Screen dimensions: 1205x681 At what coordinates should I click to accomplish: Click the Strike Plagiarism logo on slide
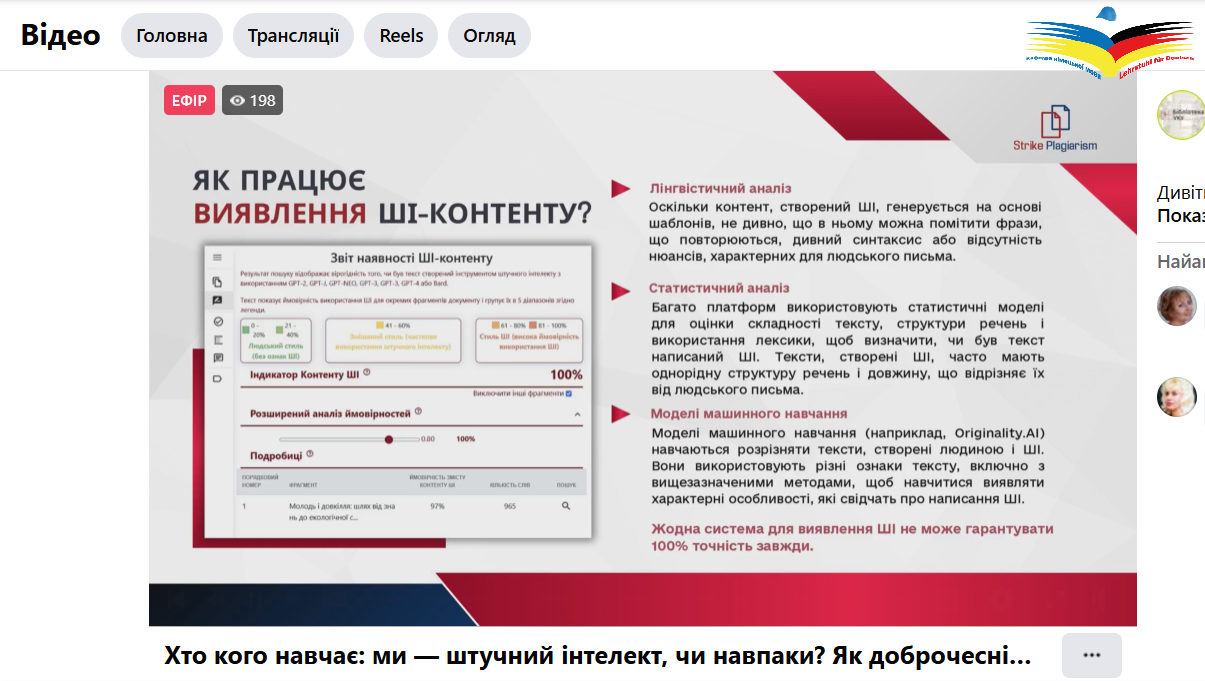click(x=1054, y=129)
